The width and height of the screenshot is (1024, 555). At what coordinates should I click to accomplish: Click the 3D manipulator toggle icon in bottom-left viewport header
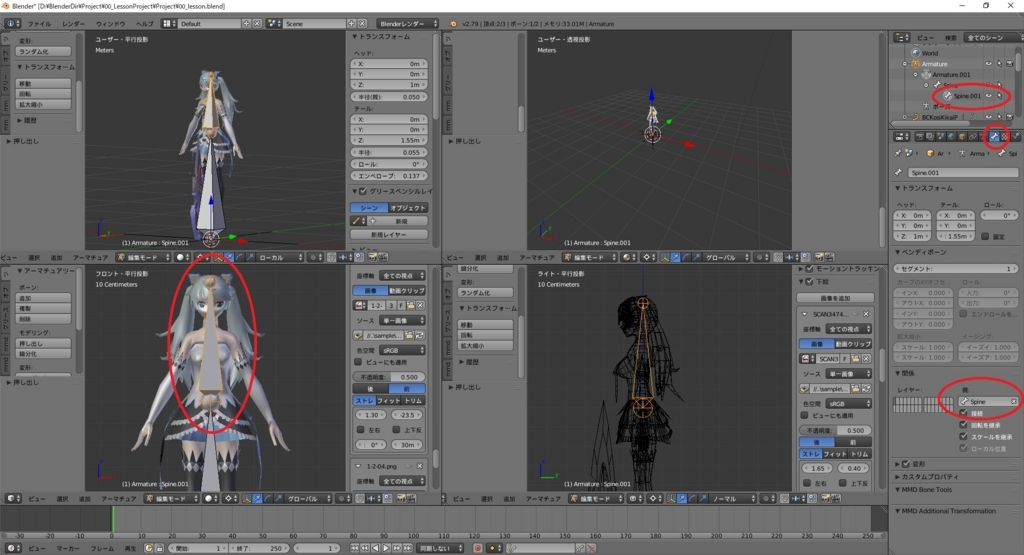pos(246,498)
